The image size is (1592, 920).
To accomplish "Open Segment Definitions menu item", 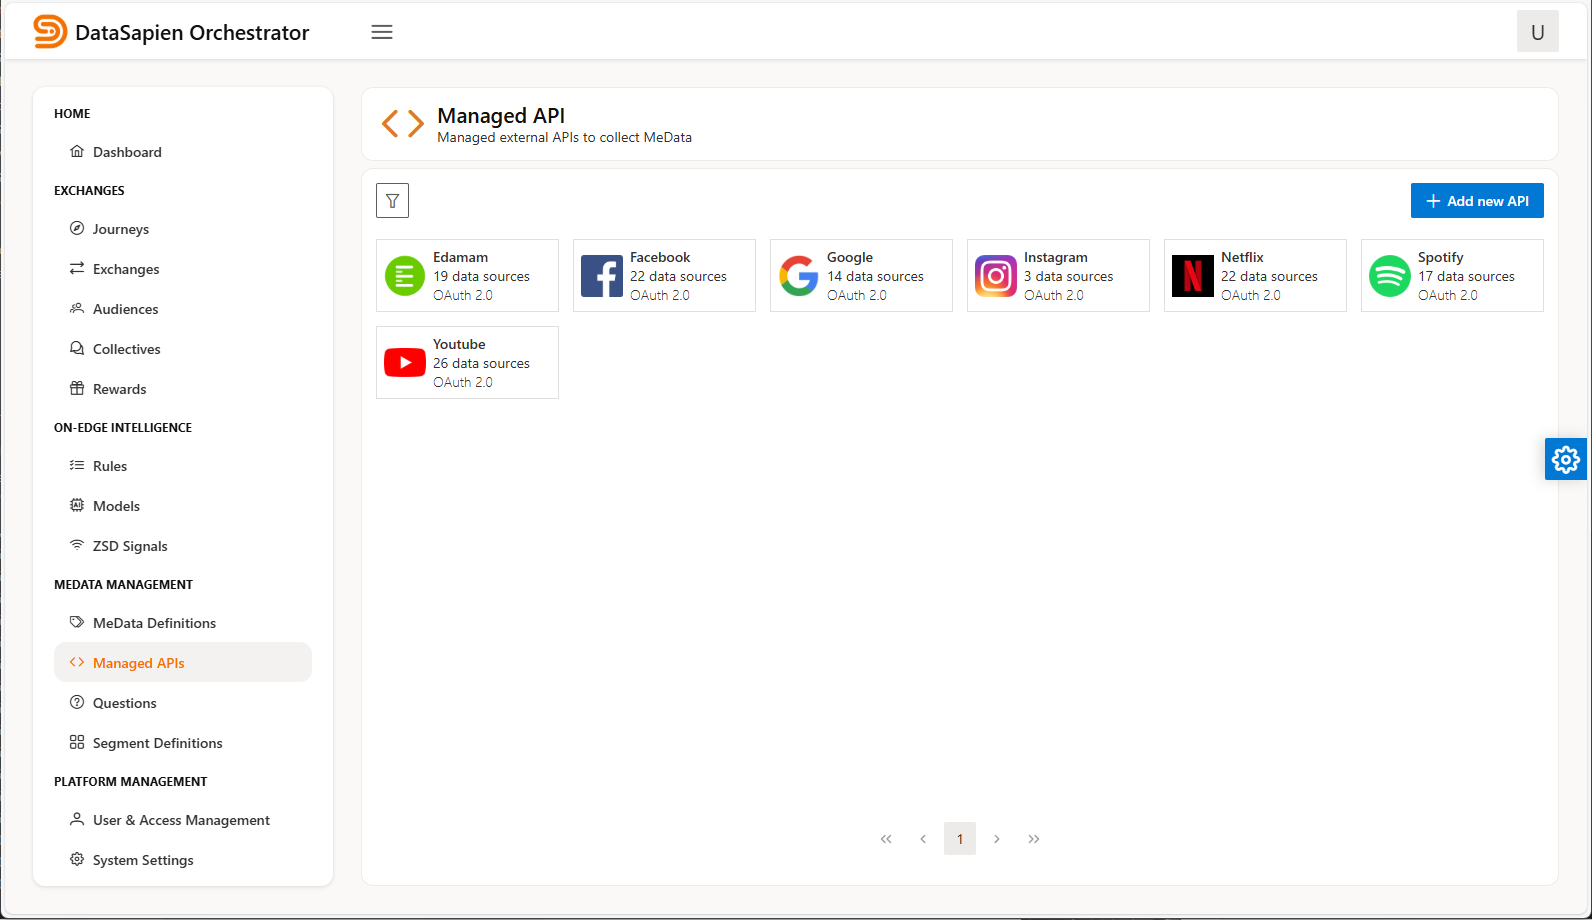I will coord(183,743).
